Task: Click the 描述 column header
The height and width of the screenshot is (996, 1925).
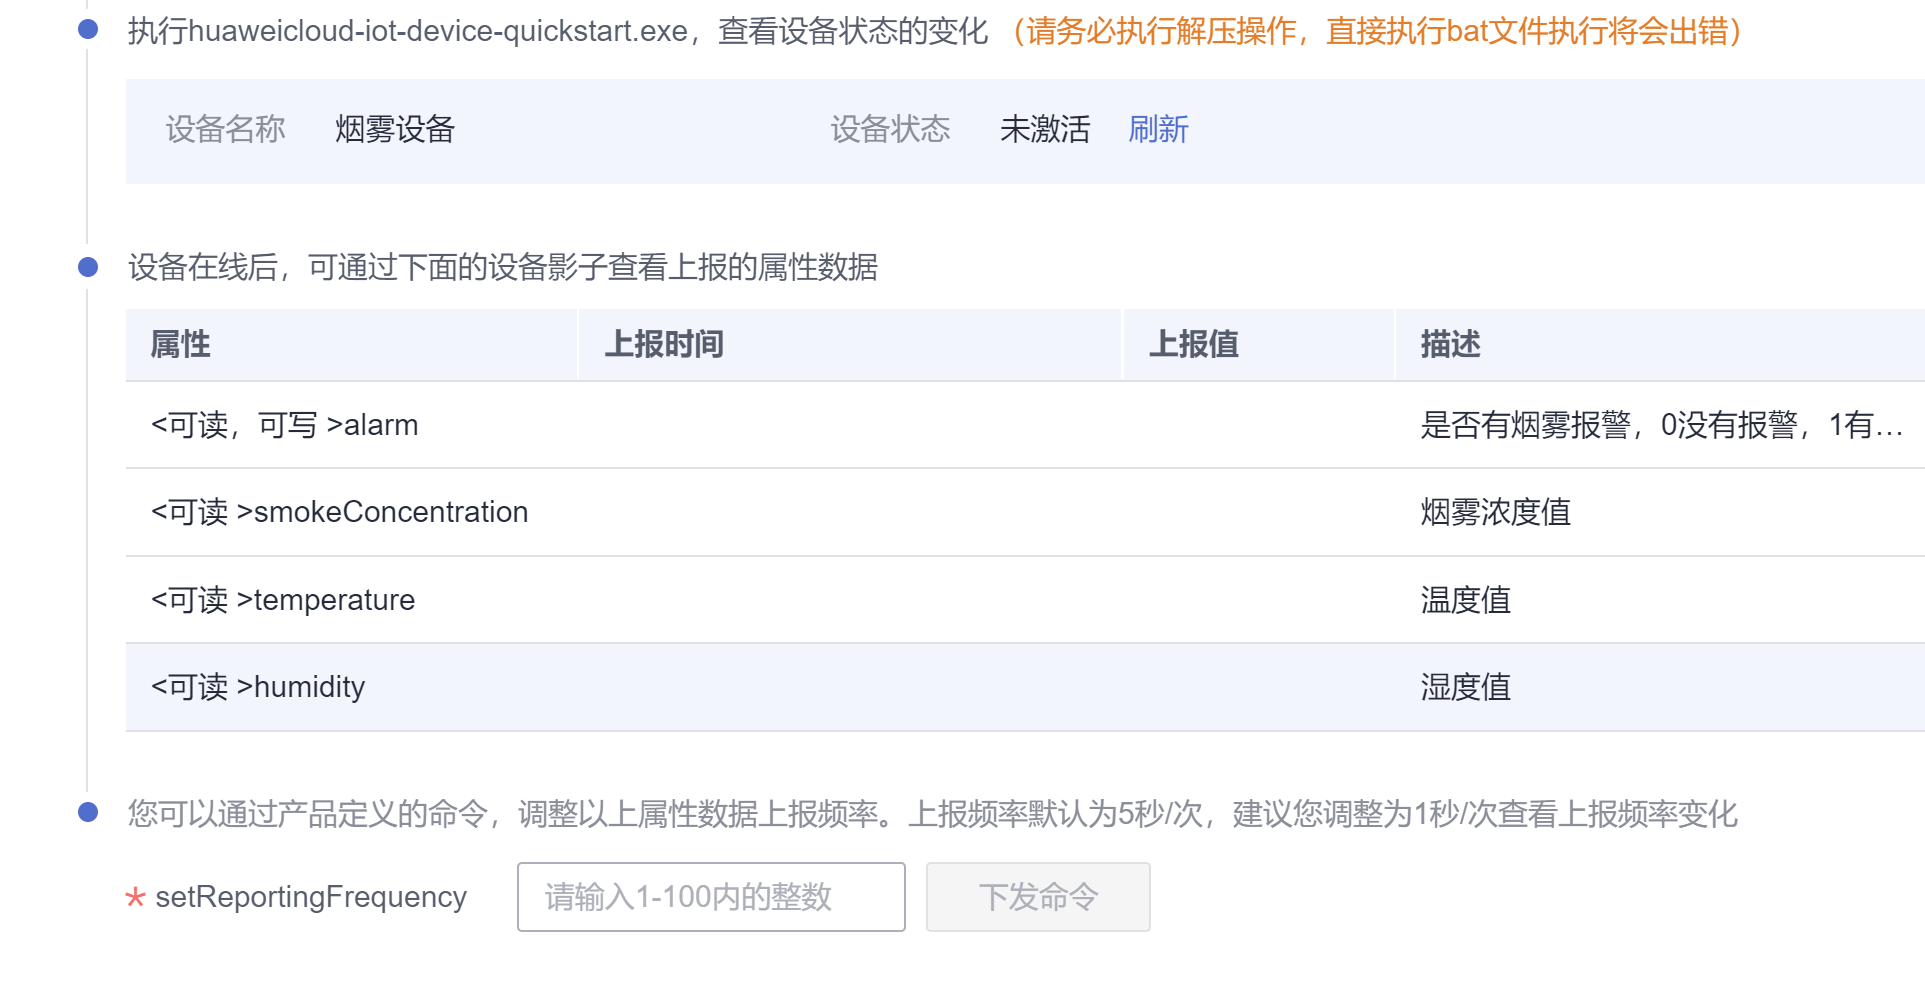Action: coord(1450,345)
